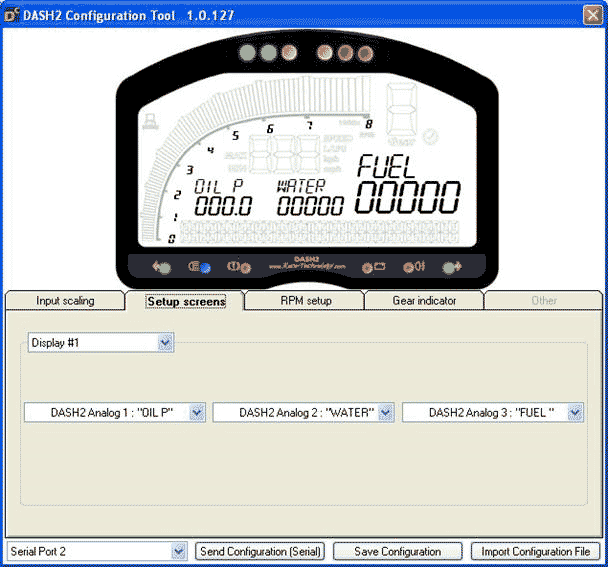Switch to the Input scaling tab
The image size is (608, 567).
pyautogui.click(x=65, y=300)
